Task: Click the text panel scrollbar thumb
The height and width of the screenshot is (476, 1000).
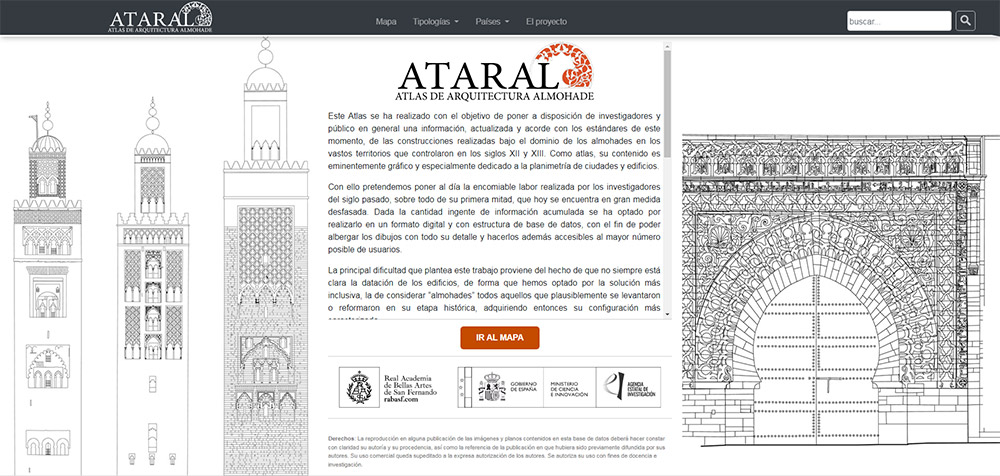Action: 668,103
